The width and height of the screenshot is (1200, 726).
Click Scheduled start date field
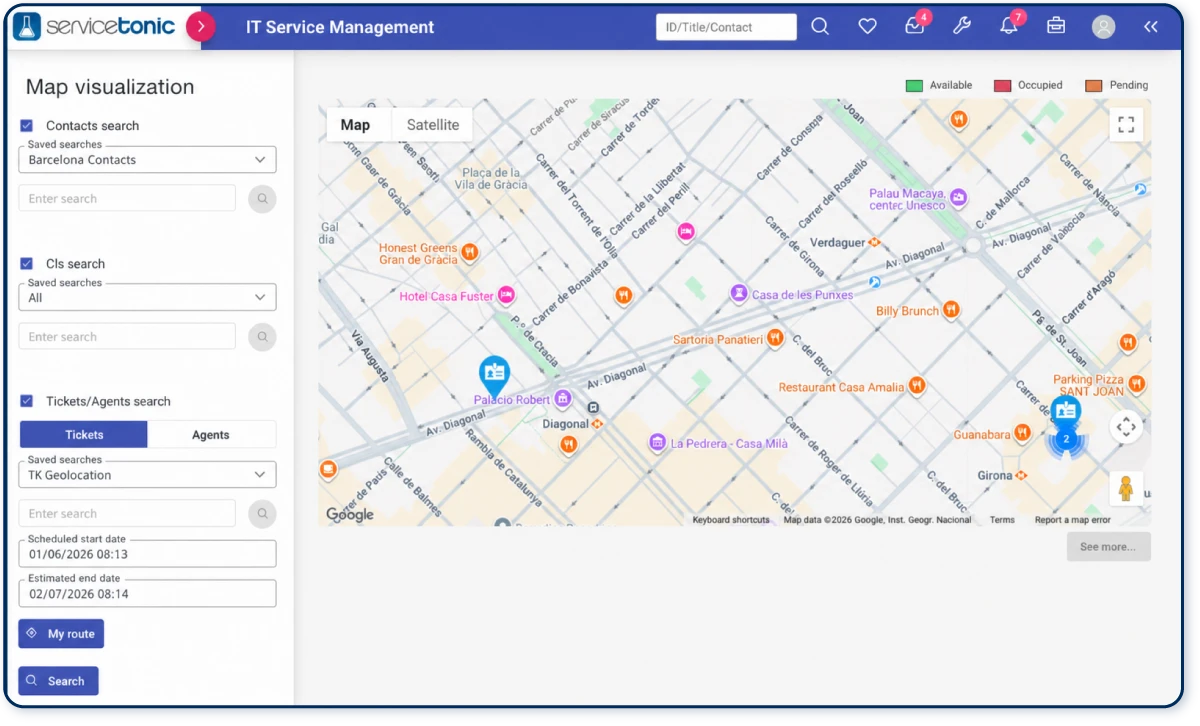147,554
